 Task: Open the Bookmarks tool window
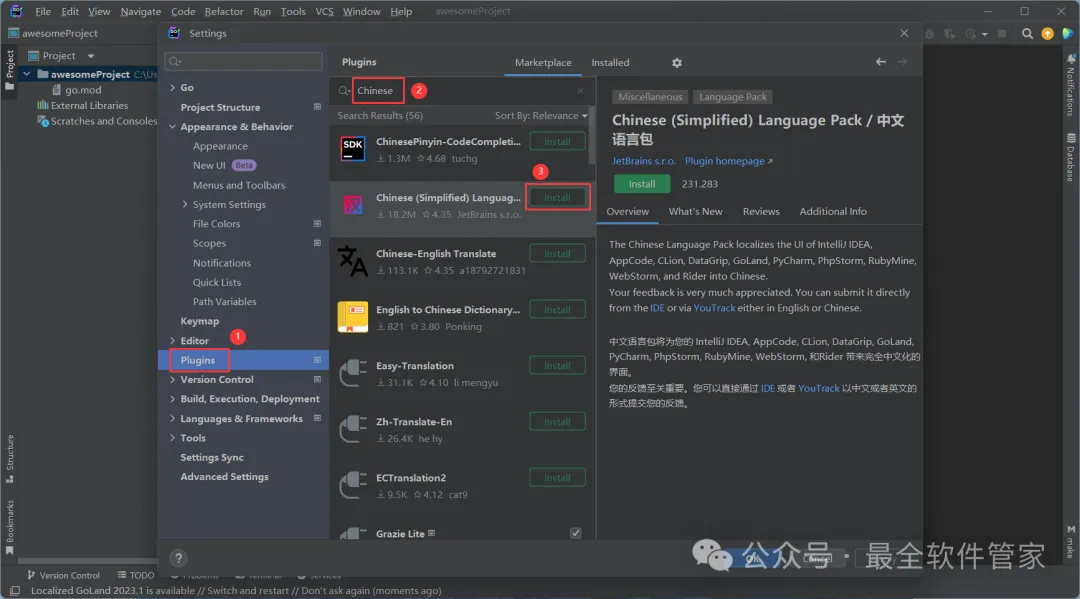point(10,527)
